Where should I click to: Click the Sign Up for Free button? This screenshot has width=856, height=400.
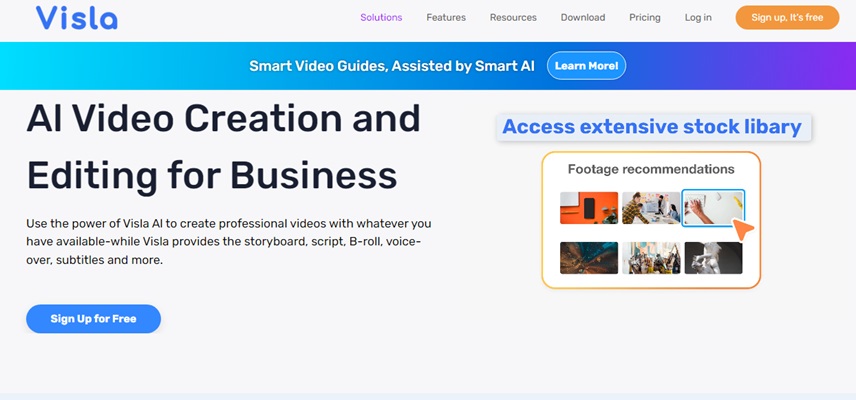93,319
